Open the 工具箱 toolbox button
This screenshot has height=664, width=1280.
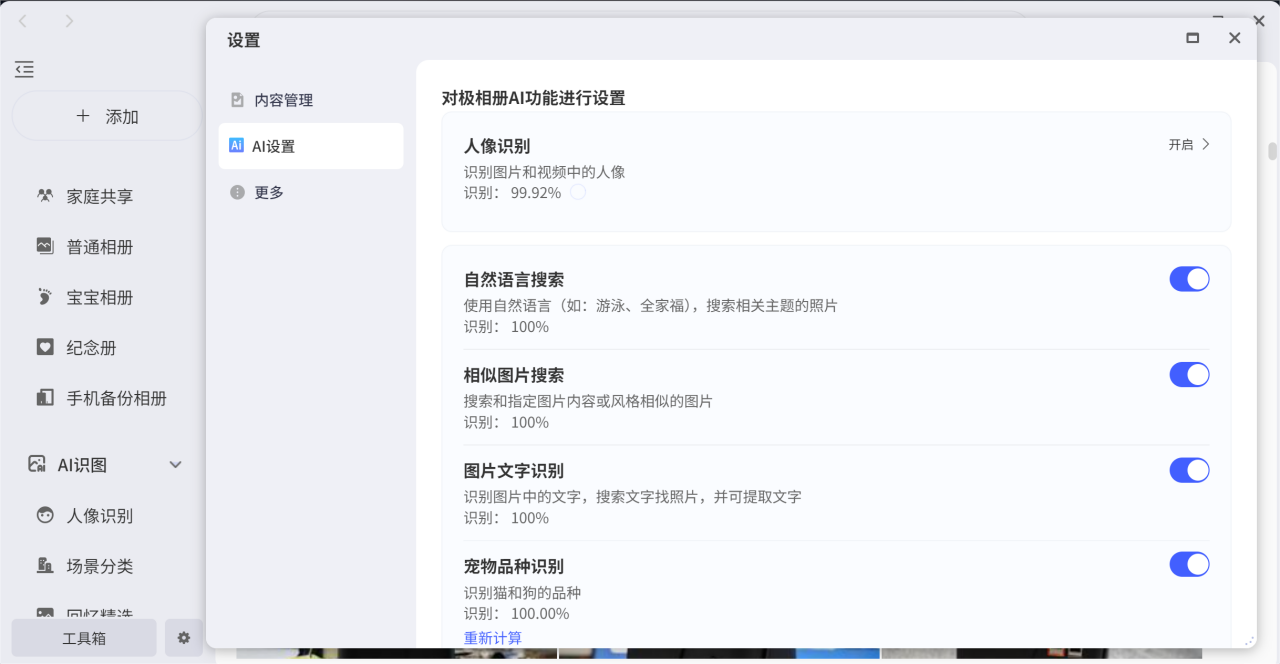(84, 638)
